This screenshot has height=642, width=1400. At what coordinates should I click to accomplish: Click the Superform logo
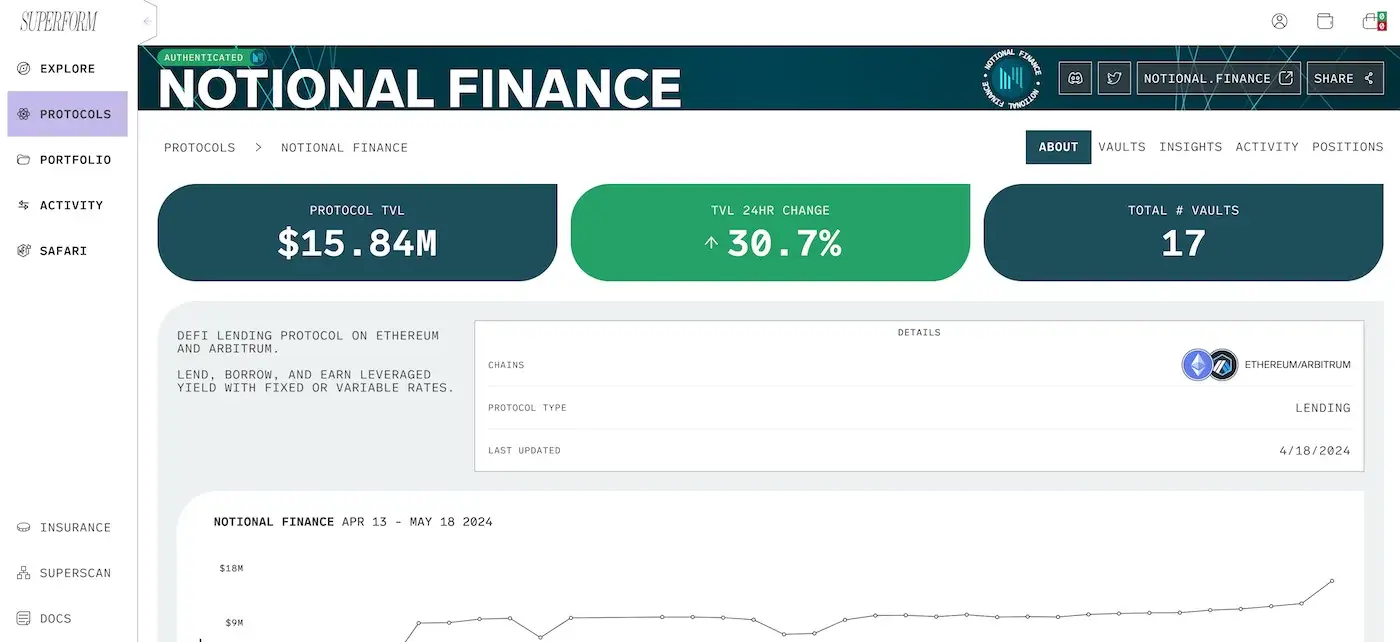point(59,21)
